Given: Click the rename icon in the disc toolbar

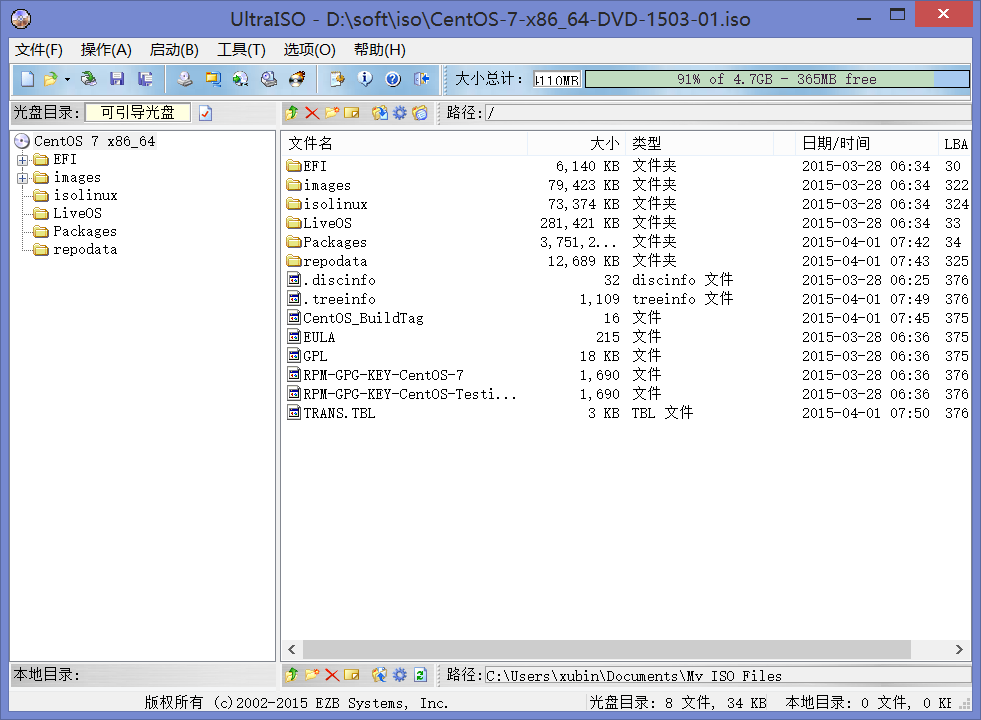Looking at the screenshot, I should point(352,113).
